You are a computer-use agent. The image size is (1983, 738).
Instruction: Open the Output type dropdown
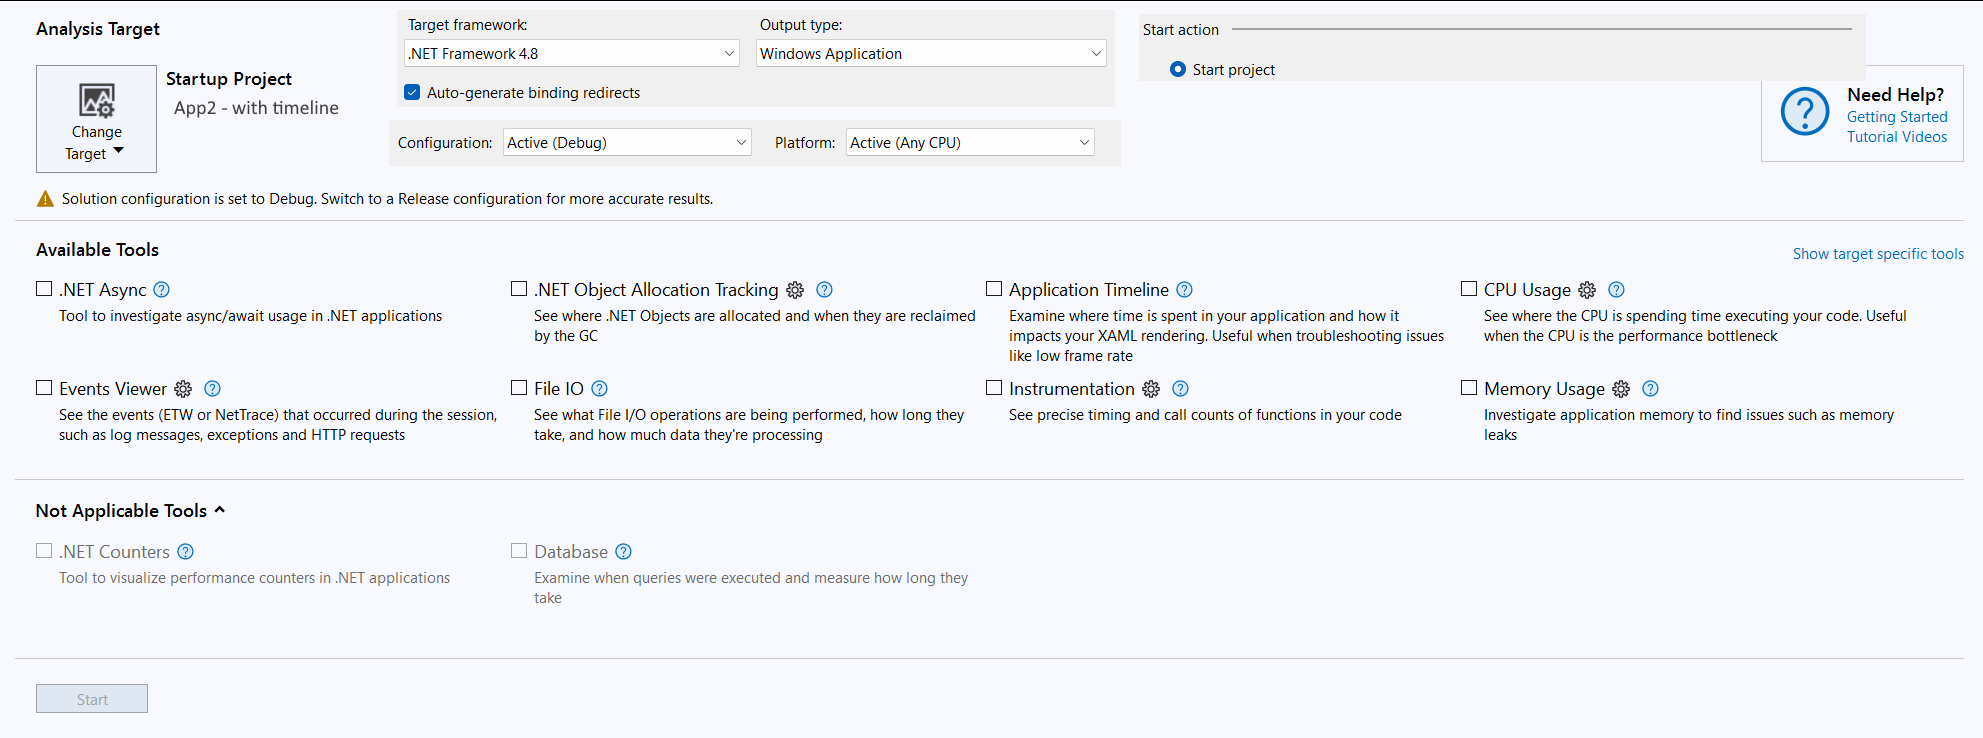click(x=931, y=54)
